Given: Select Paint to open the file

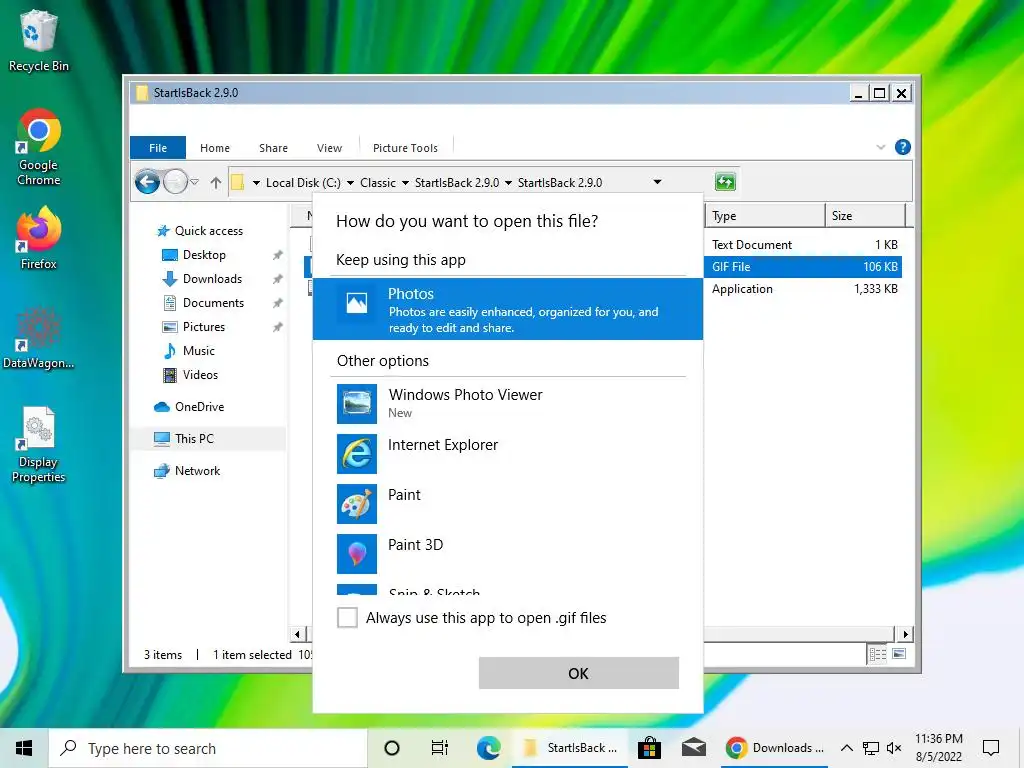Looking at the screenshot, I should [x=507, y=504].
